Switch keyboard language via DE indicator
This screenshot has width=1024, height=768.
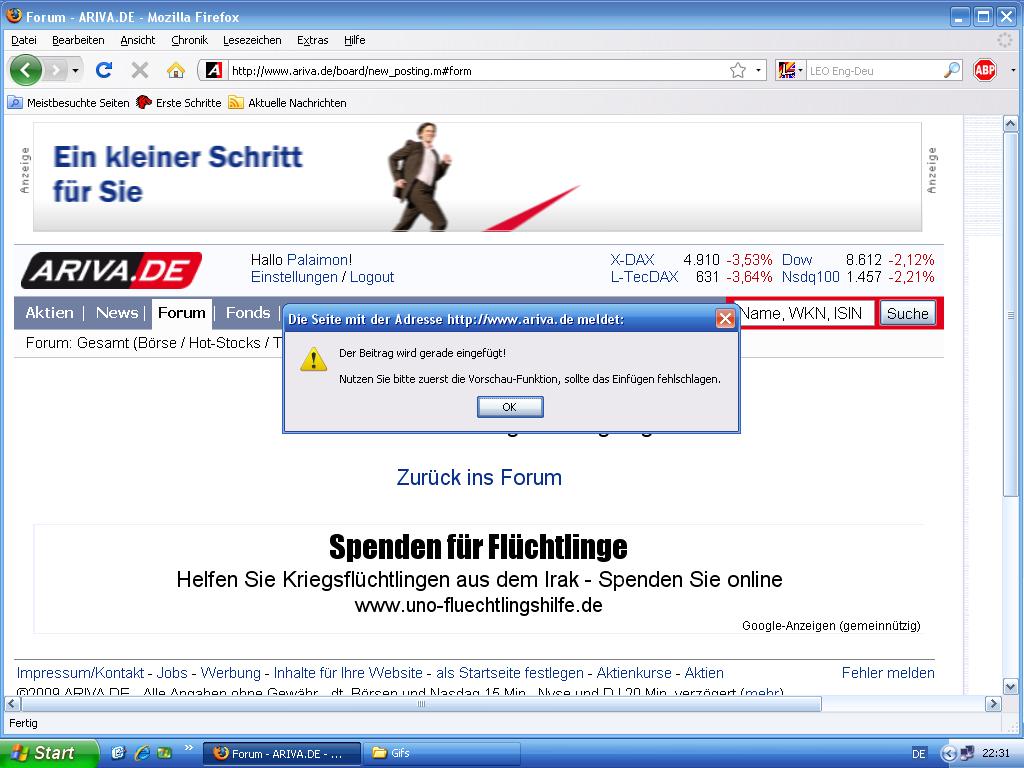(x=918, y=753)
